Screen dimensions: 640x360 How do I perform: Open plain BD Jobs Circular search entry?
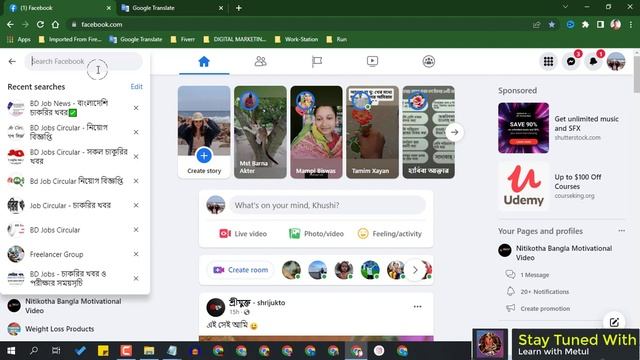(55, 230)
